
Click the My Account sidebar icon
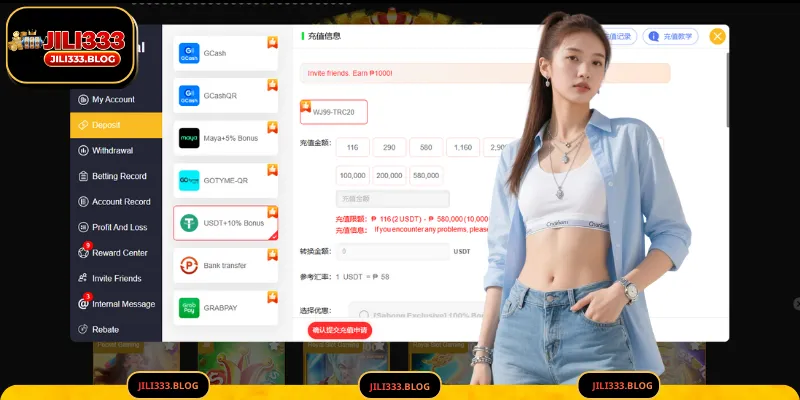tap(83, 99)
